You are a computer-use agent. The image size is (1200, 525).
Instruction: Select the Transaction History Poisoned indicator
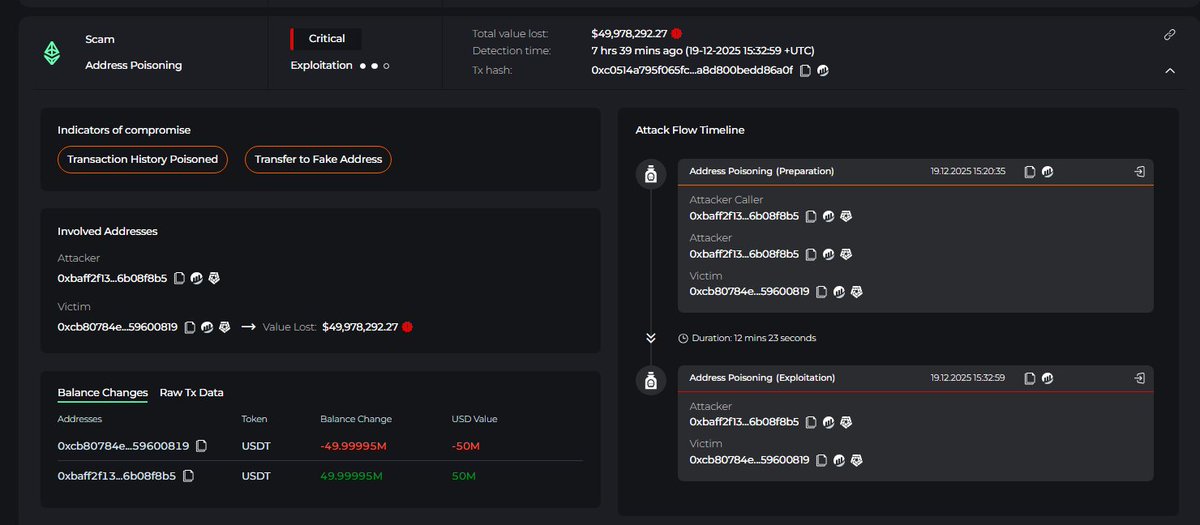[x=142, y=159]
